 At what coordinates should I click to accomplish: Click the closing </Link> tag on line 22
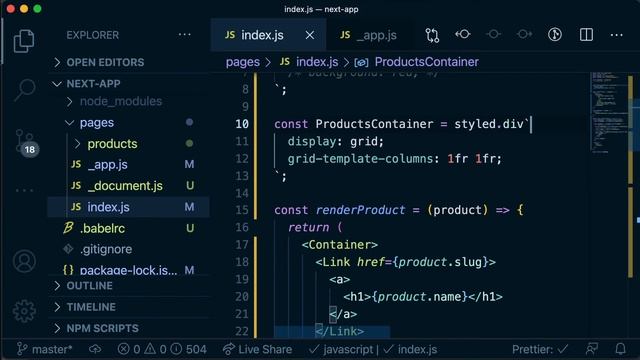pyautogui.click(x=339, y=331)
